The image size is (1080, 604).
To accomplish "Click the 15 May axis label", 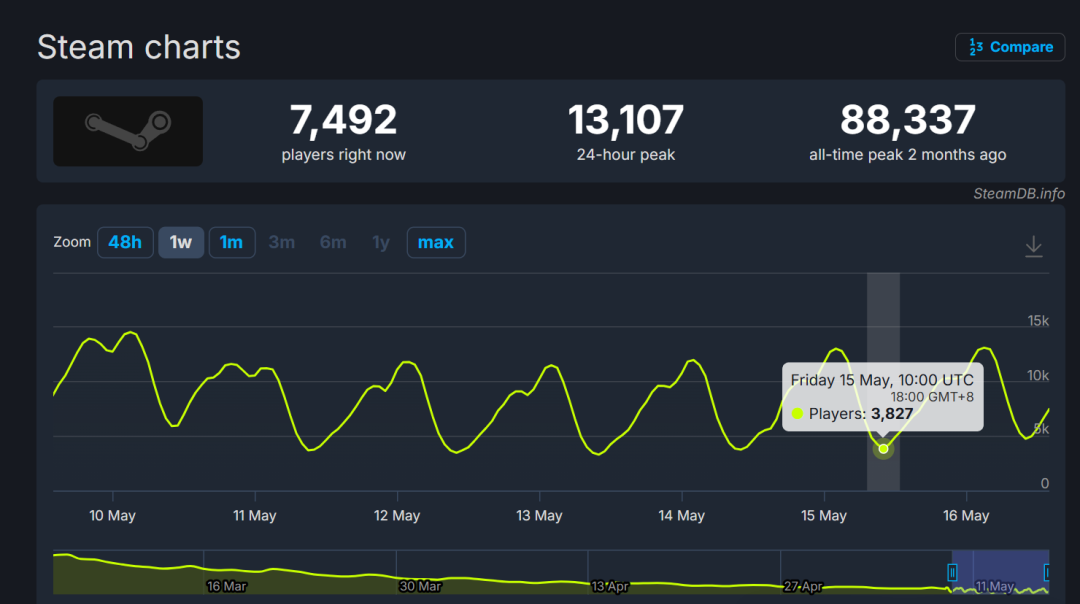I will tap(824, 515).
